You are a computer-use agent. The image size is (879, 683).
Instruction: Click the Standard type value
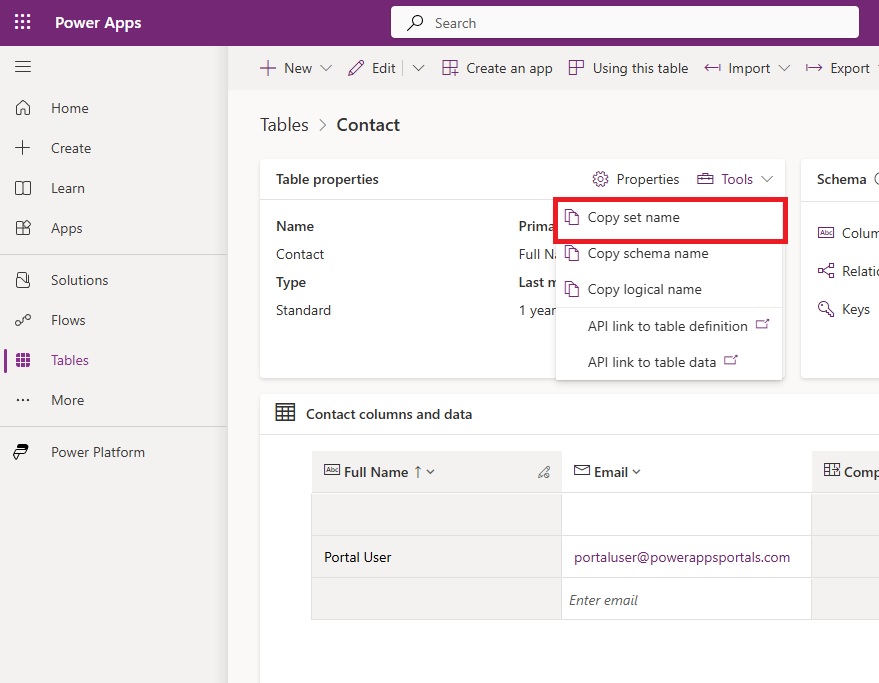pos(303,310)
